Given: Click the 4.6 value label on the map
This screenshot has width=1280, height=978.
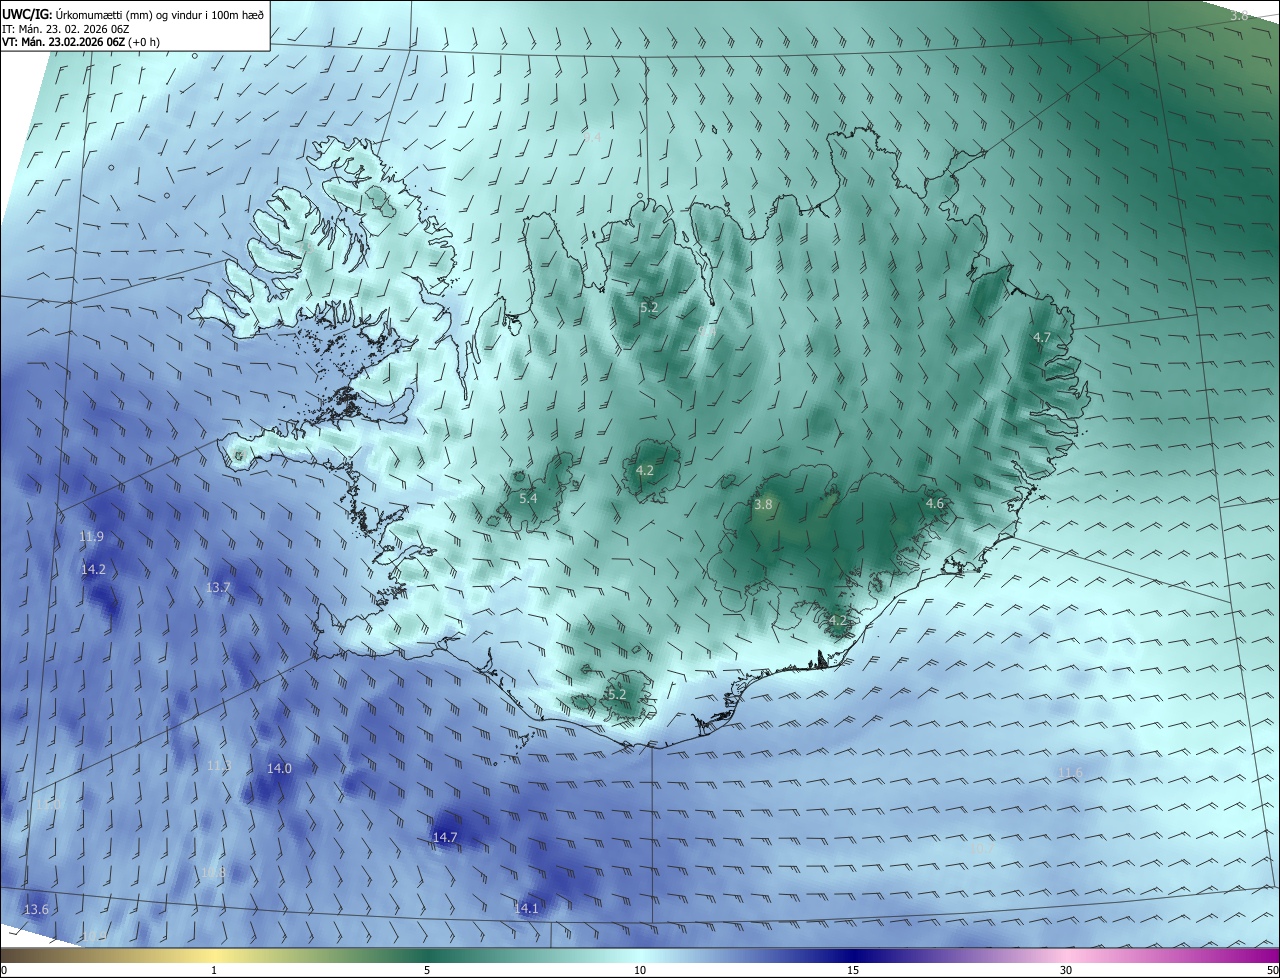Looking at the screenshot, I should (935, 503).
